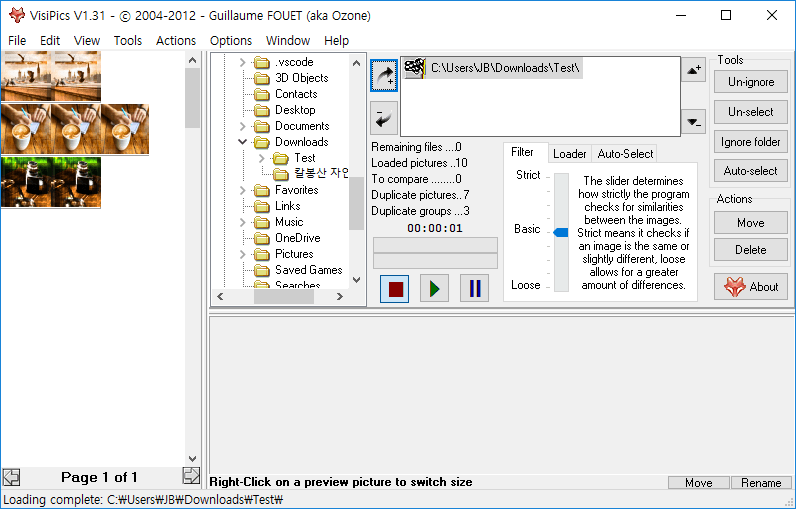The height and width of the screenshot is (509, 796).
Task: Select the Music folder
Action: pos(278,222)
